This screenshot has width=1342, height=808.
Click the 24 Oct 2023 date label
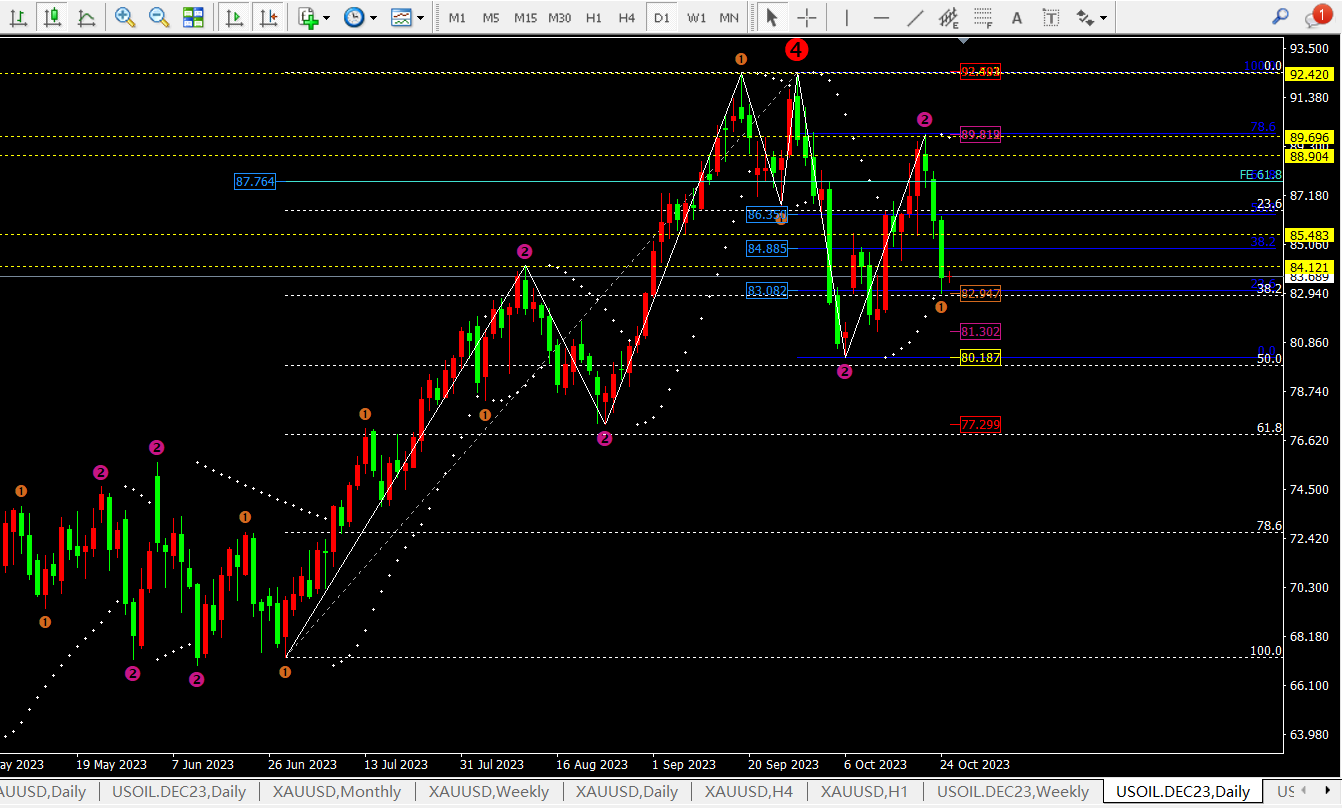point(975,765)
